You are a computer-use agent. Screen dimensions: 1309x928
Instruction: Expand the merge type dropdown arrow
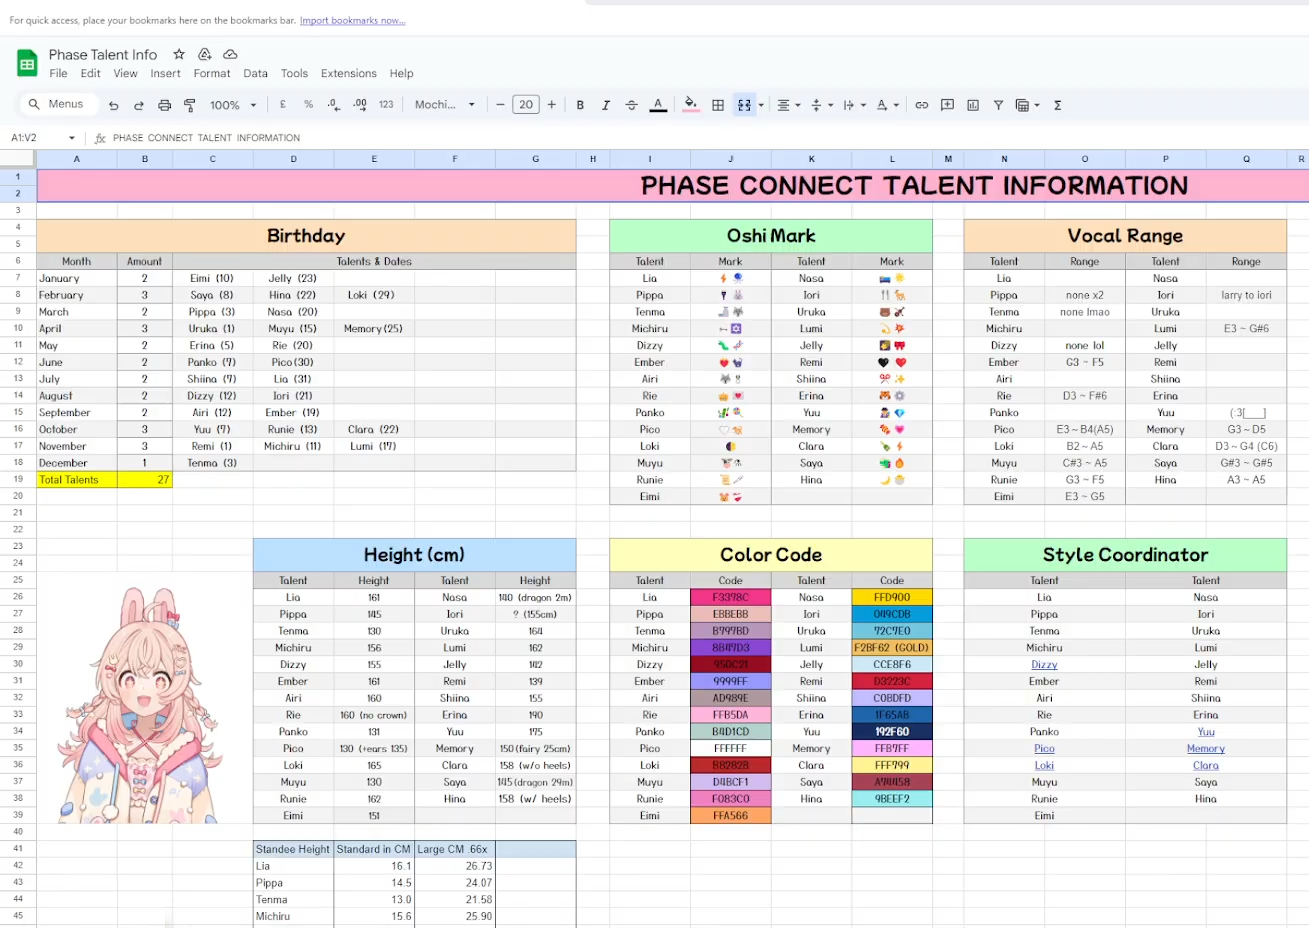pyautogui.click(x=761, y=105)
